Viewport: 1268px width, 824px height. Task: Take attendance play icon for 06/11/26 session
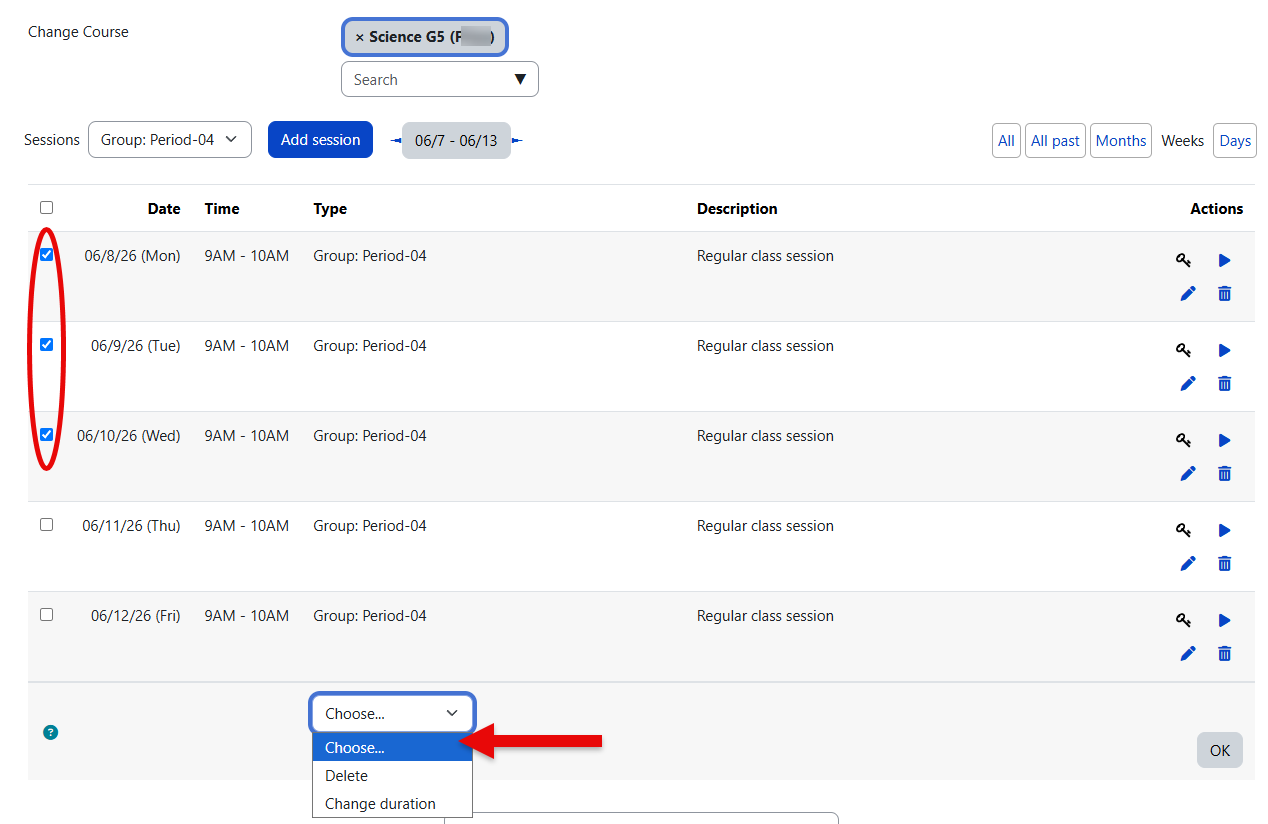(x=1224, y=530)
